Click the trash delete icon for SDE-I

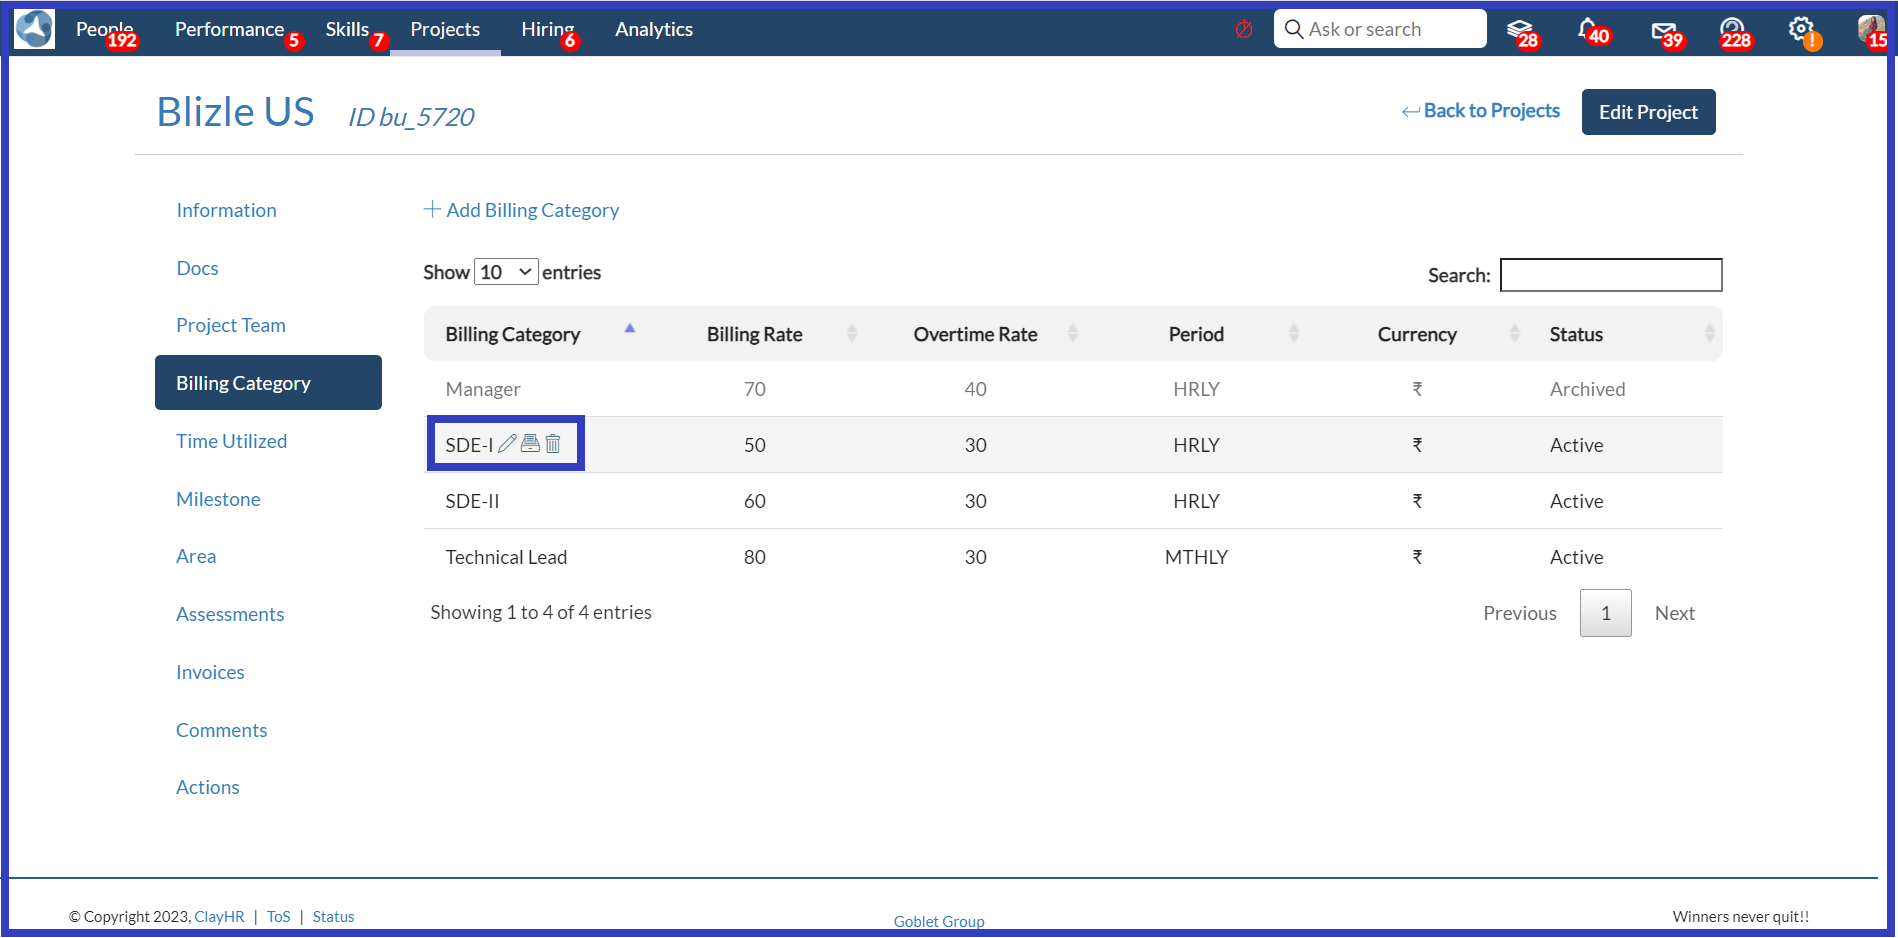click(x=553, y=443)
